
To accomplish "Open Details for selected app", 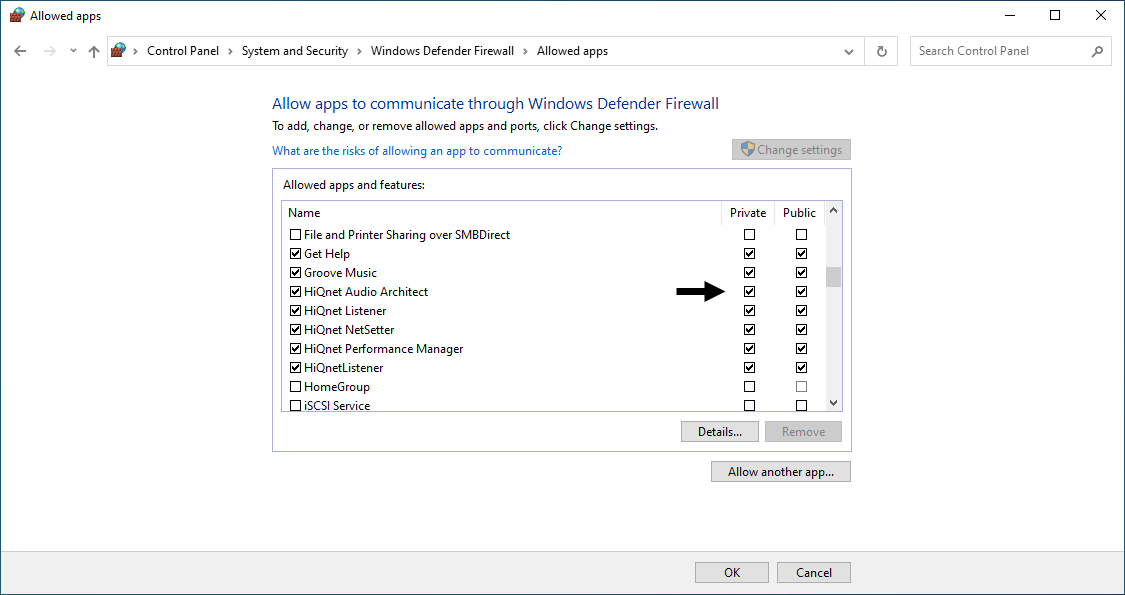I will (720, 431).
